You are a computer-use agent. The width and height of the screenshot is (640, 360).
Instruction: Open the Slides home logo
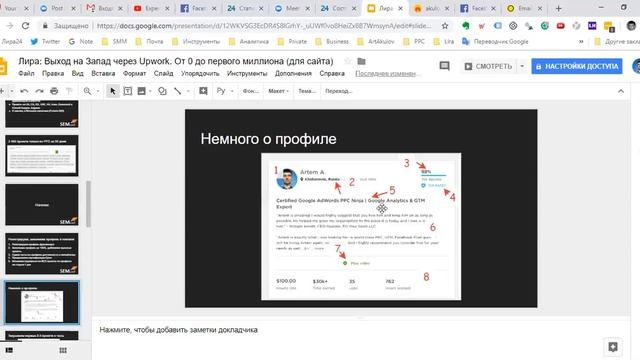pyautogui.click(x=3, y=67)
